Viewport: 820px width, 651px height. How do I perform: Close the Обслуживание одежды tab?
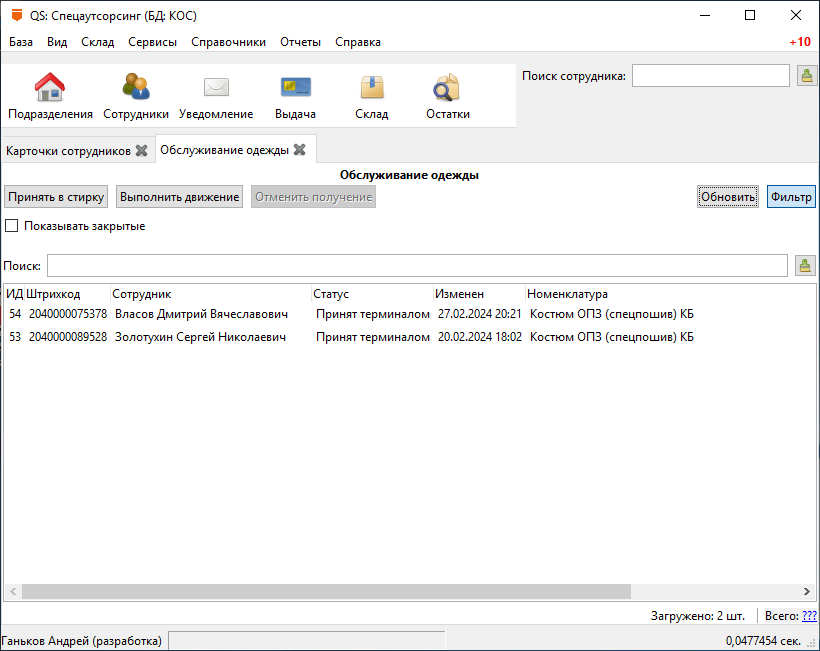pos(299,150)
